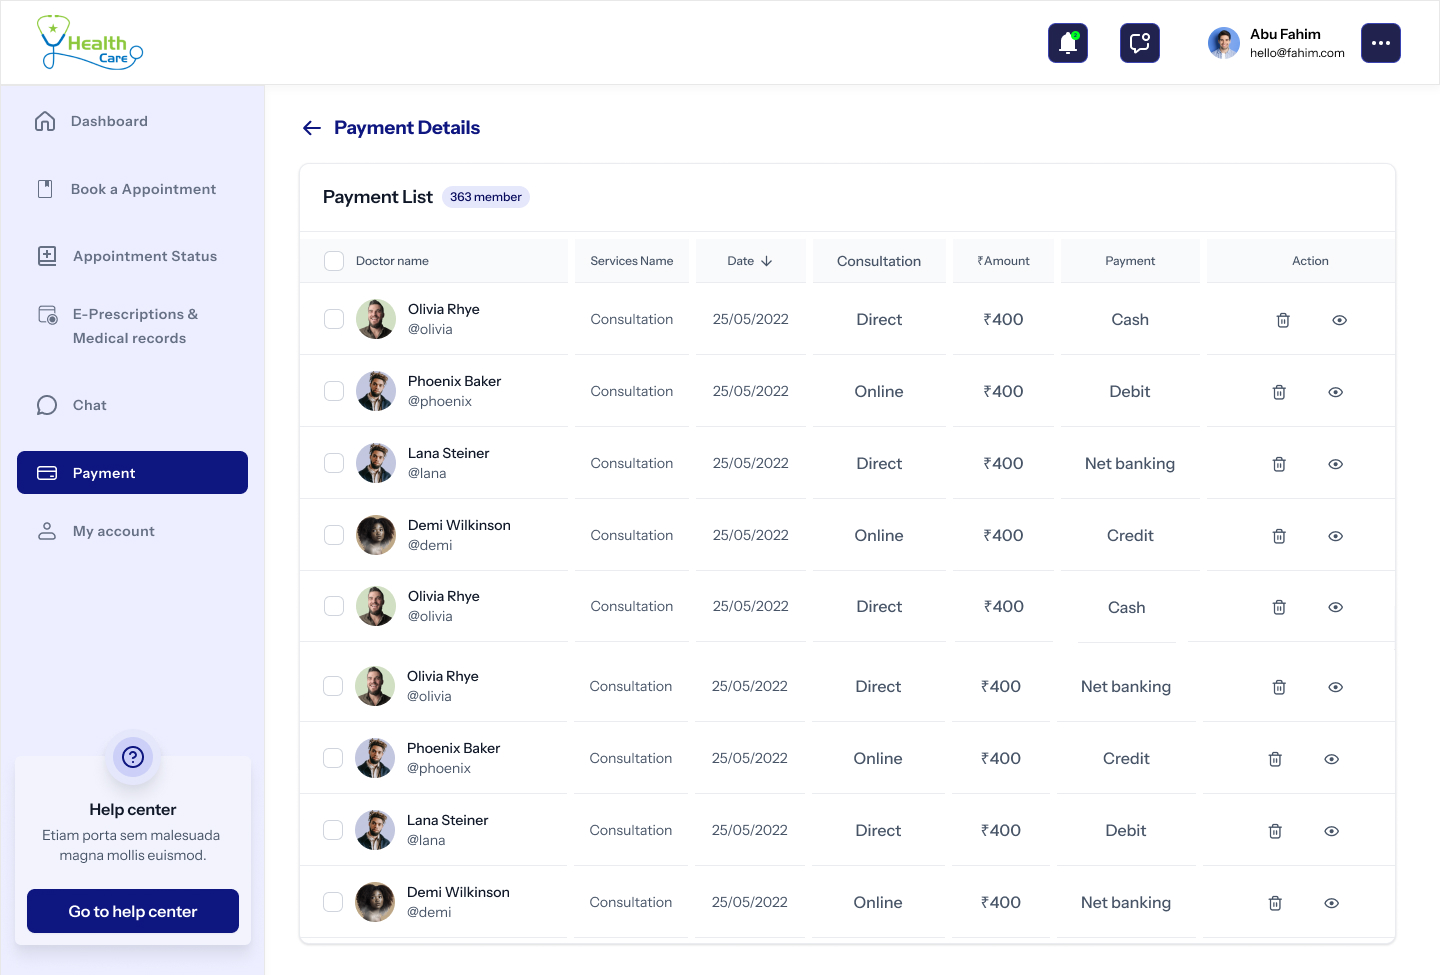Click the Payment column header
The height and width of the screenshot is (975, 1440).
[x=1130, y=261]
